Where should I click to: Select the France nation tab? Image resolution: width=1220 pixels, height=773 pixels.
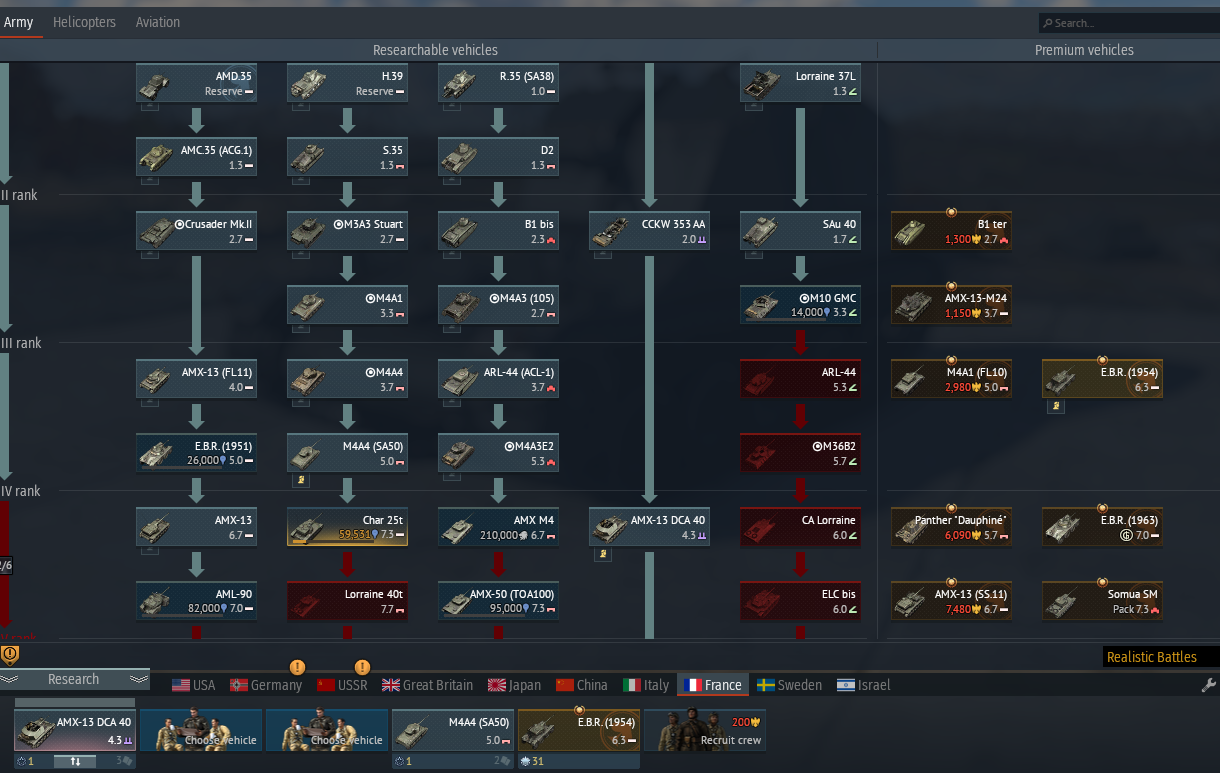click(x=713, y=685)
